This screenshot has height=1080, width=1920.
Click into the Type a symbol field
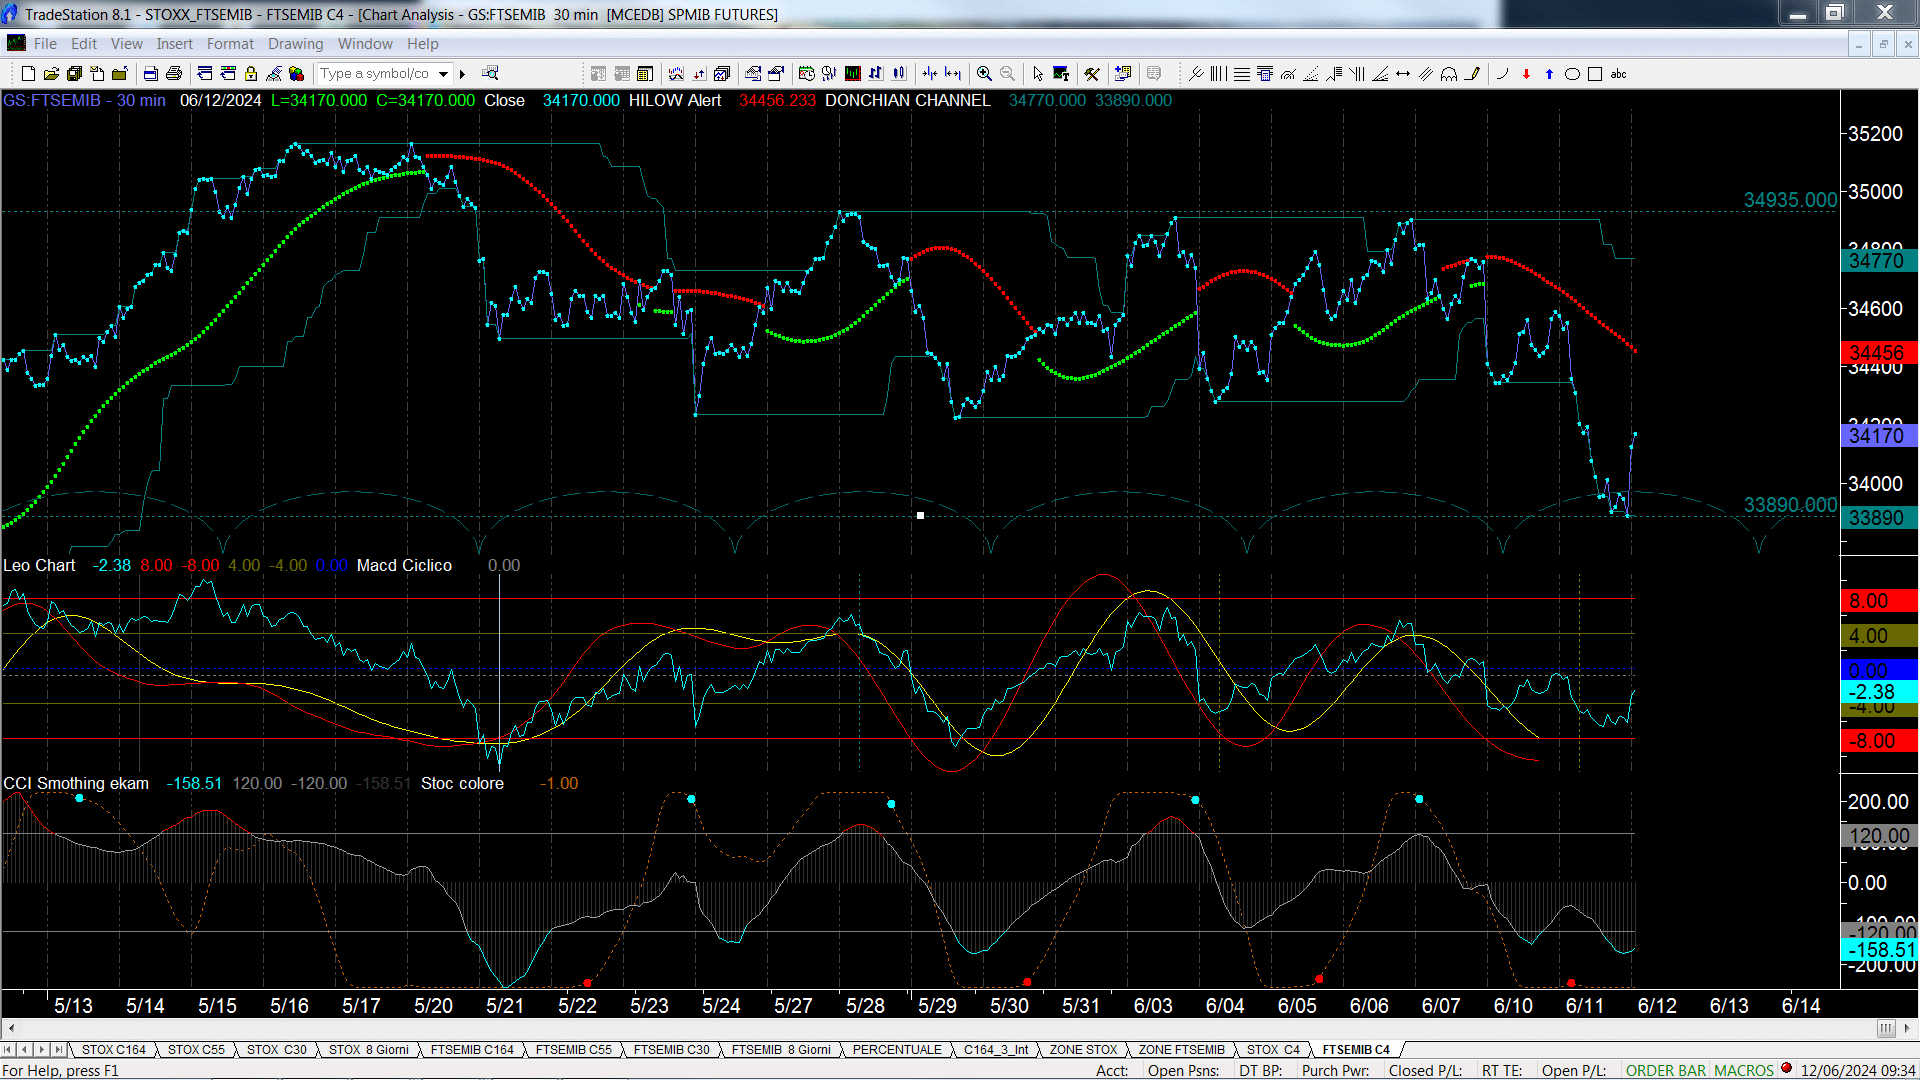pos(376,74)
